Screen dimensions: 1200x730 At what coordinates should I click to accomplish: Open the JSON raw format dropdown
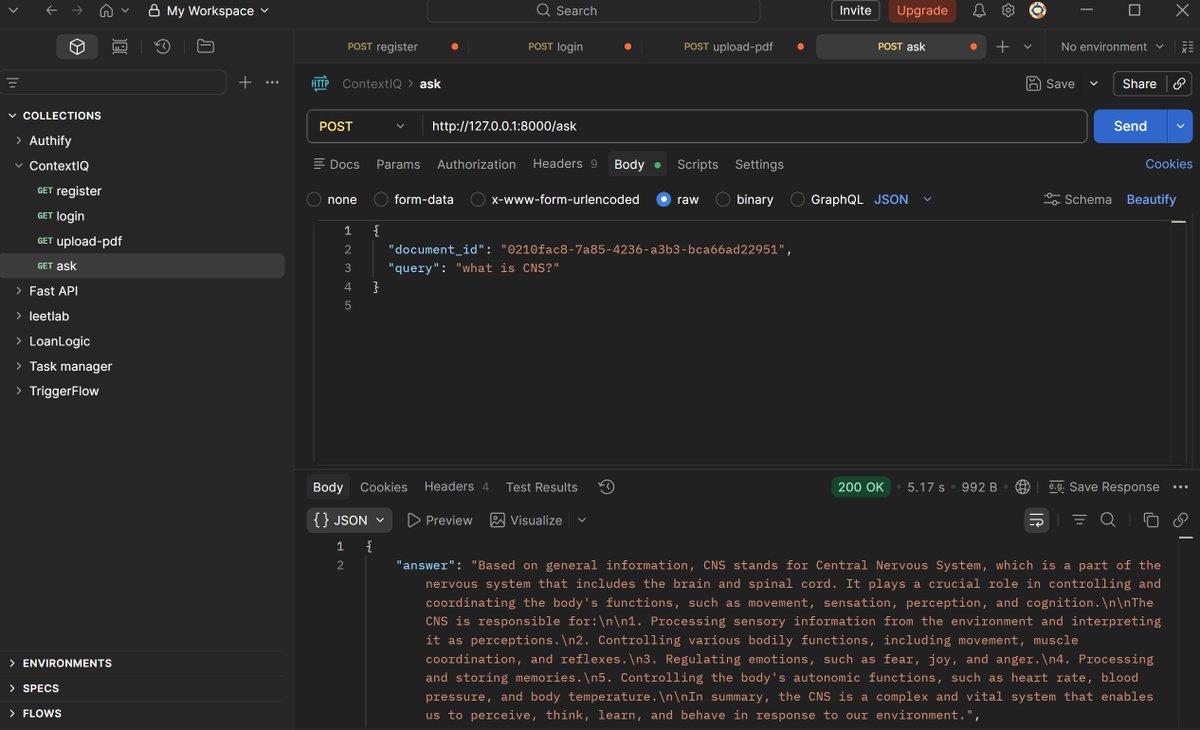click(903, 199)
